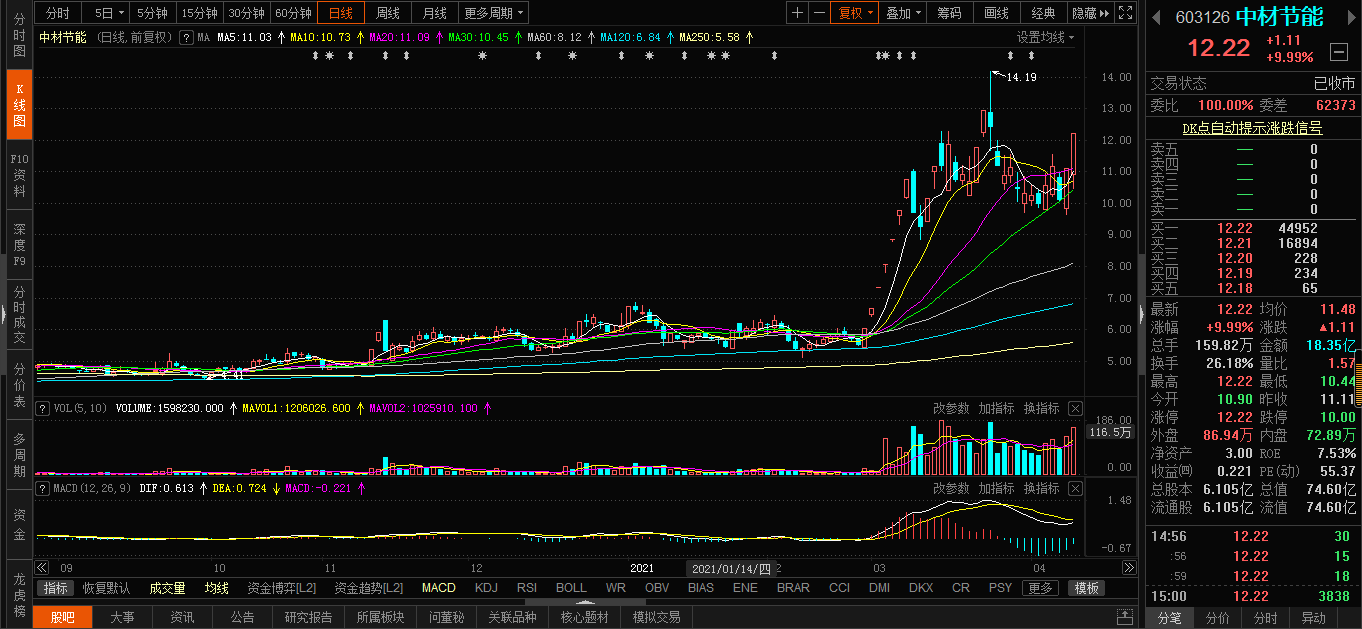The image size is (1362, 629).
Task: Open fullscreen chart mode icon
Action: [x=1125, y=13]
